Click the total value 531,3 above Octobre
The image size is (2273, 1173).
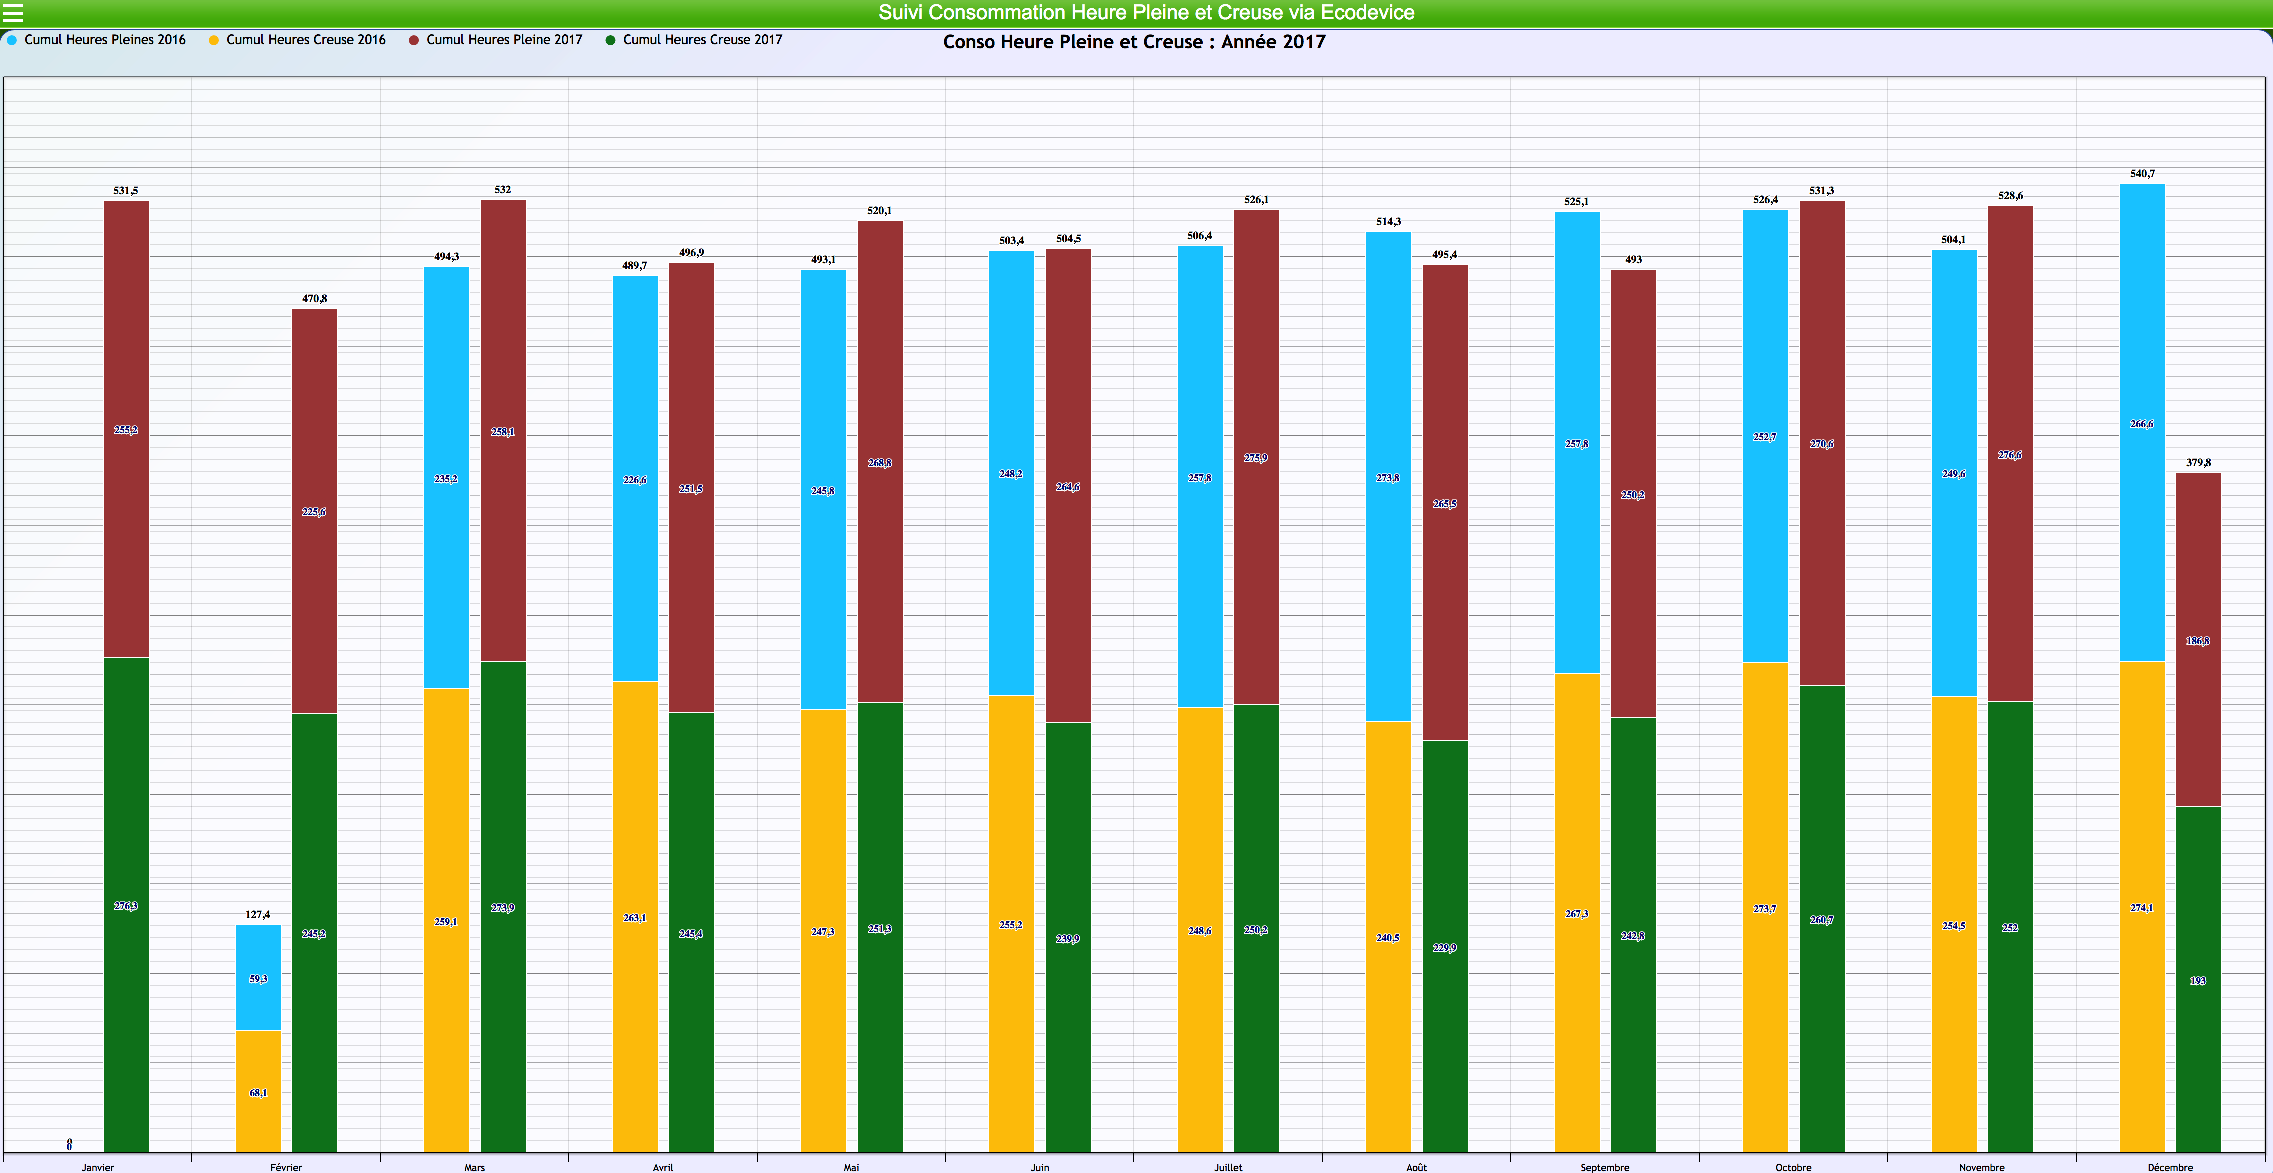1822,190
